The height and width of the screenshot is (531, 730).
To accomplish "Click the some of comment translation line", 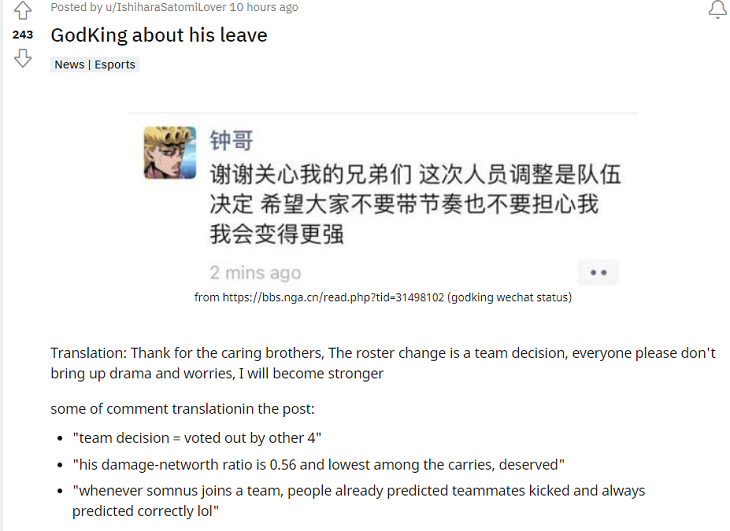I will click(182, 409).
